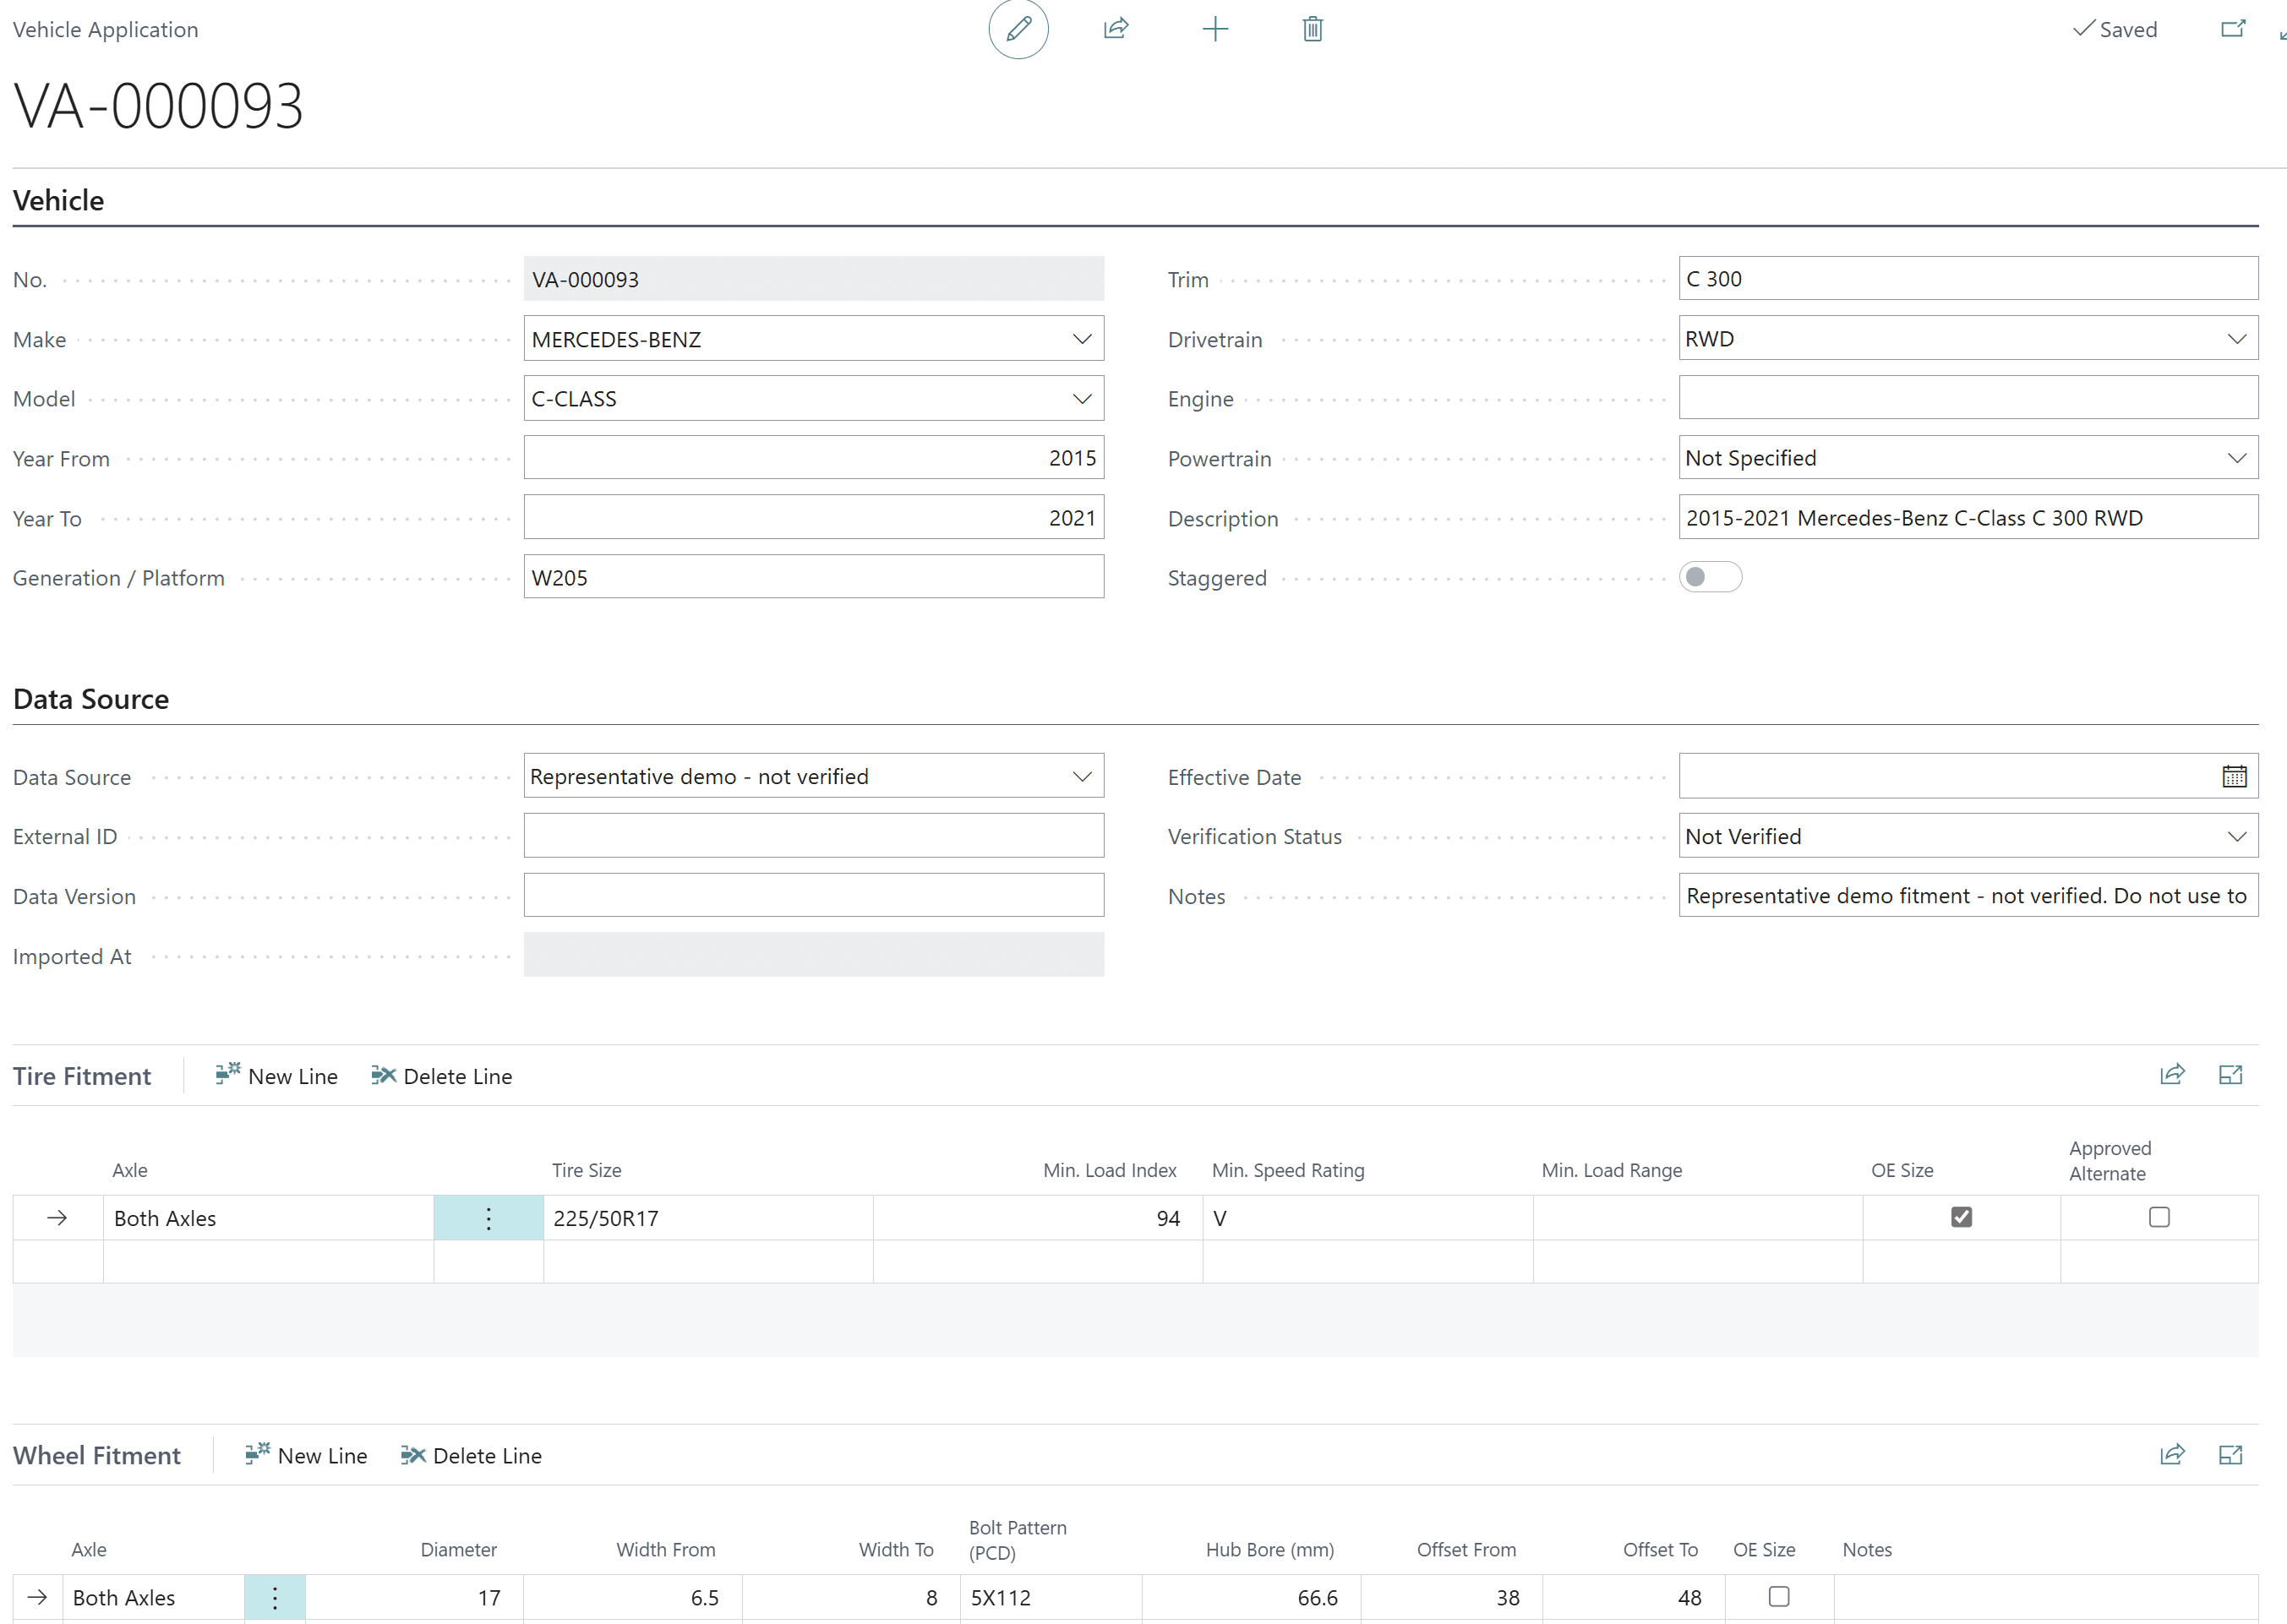The height and width of the screenshot is (1624, 2287).
Task: Open page in new window icon
Action: pos(2232,29)
